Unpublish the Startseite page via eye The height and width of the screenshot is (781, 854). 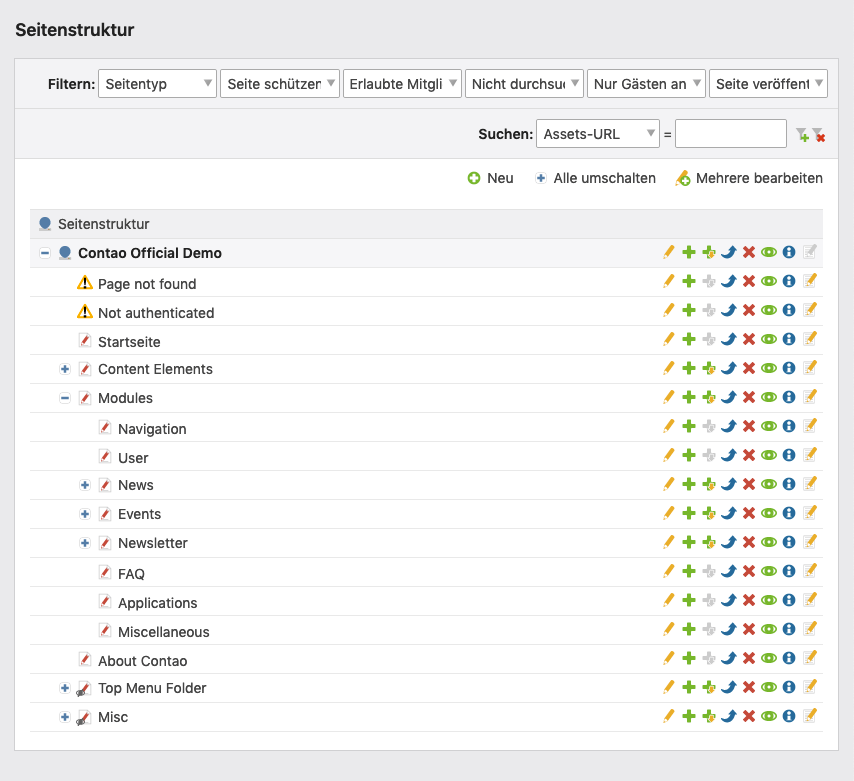pyautogui.click(x=769, y=339)
